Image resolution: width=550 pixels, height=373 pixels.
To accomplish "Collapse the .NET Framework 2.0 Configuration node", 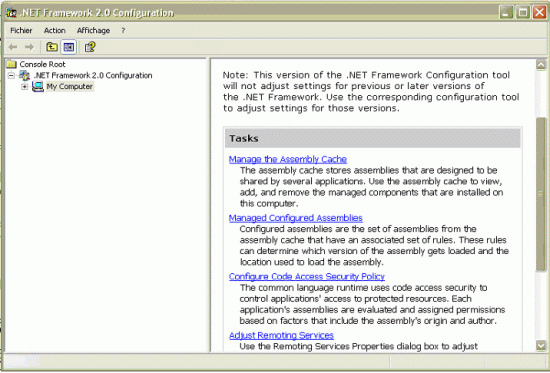I will (x=11, y=75).
